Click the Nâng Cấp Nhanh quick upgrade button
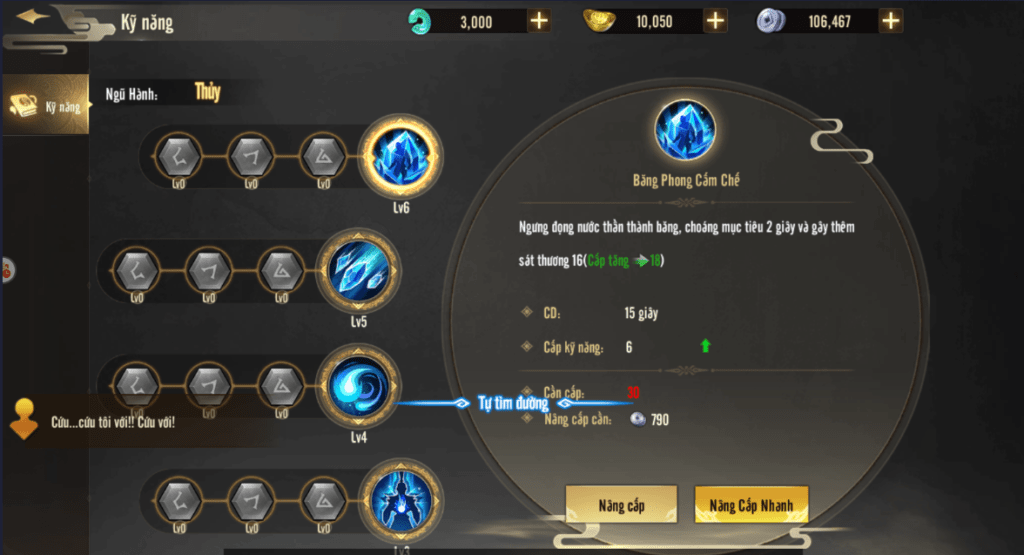This screenshot has height=555, width=1024. 751,505
